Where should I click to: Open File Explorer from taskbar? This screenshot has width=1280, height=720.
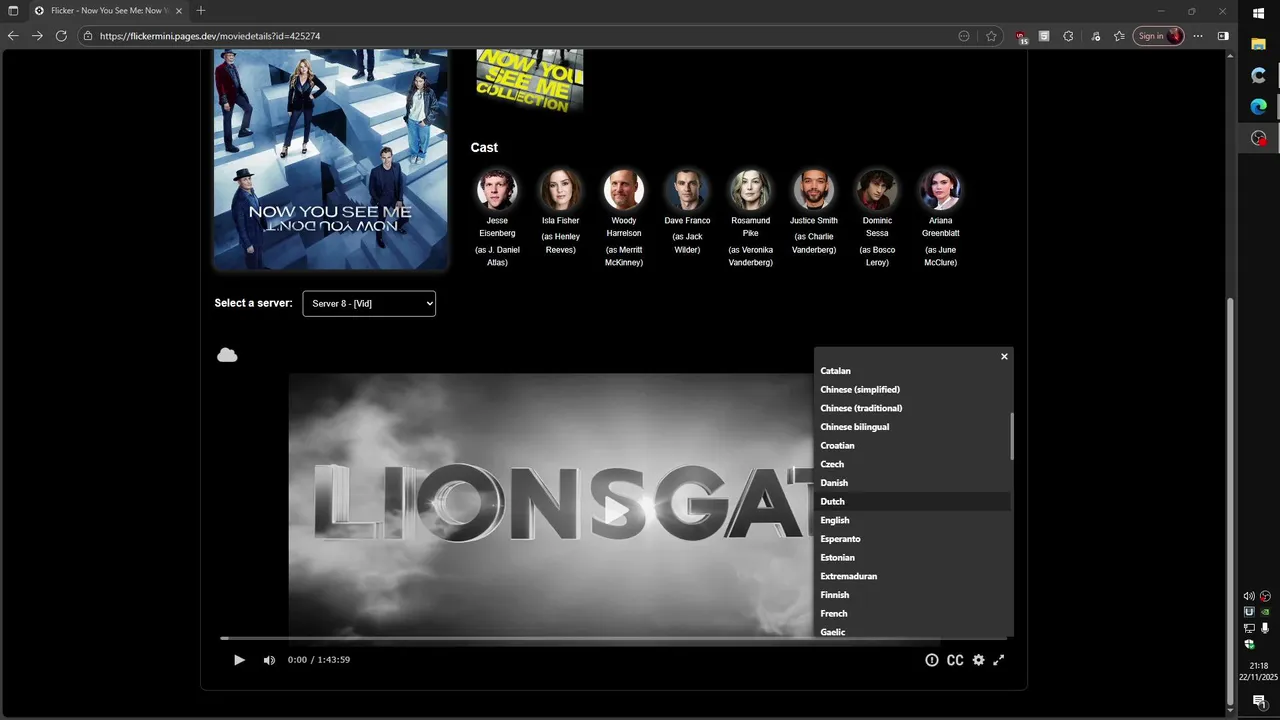[x=1259, y=44]
